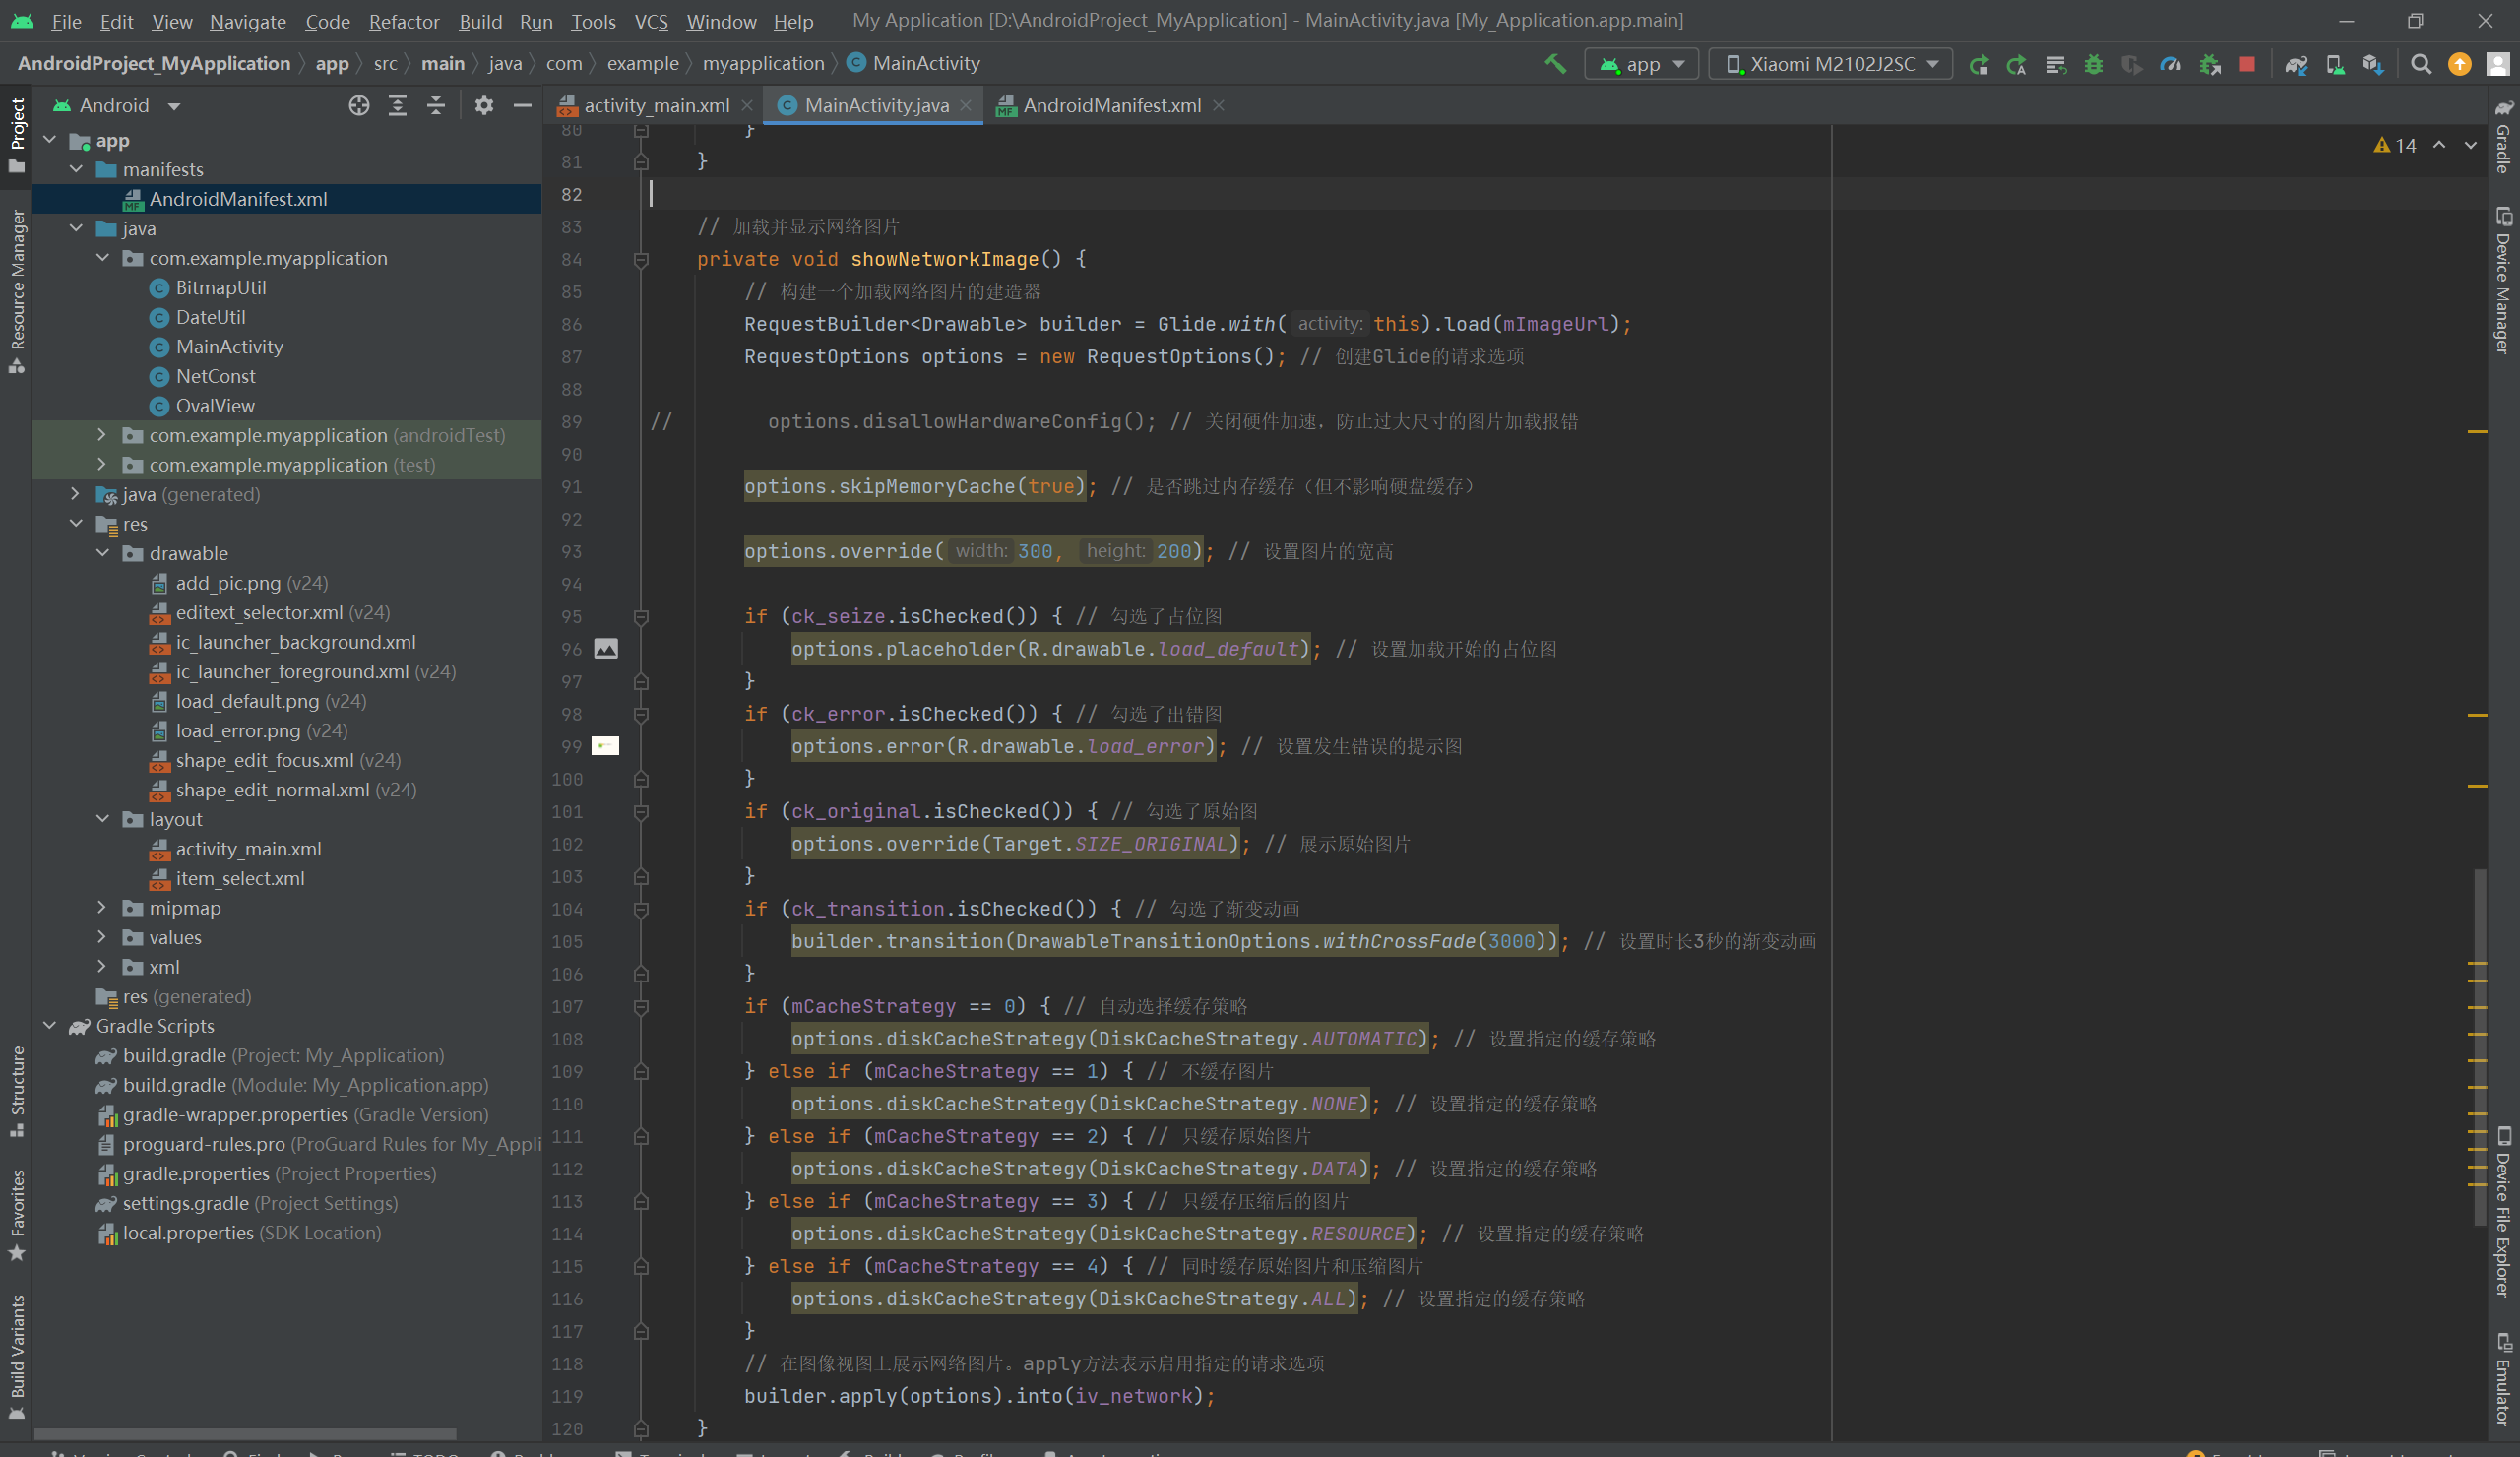Click the 14 warnings indicator
Screen dimensions: 2520x1457
[x=2395, y=145]
